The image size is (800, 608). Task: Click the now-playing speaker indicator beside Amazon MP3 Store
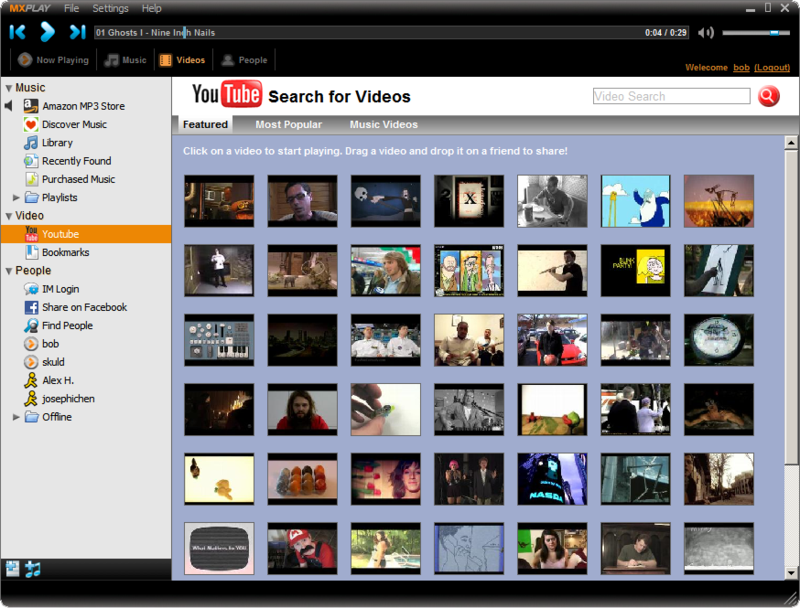[x=8, y=106]
